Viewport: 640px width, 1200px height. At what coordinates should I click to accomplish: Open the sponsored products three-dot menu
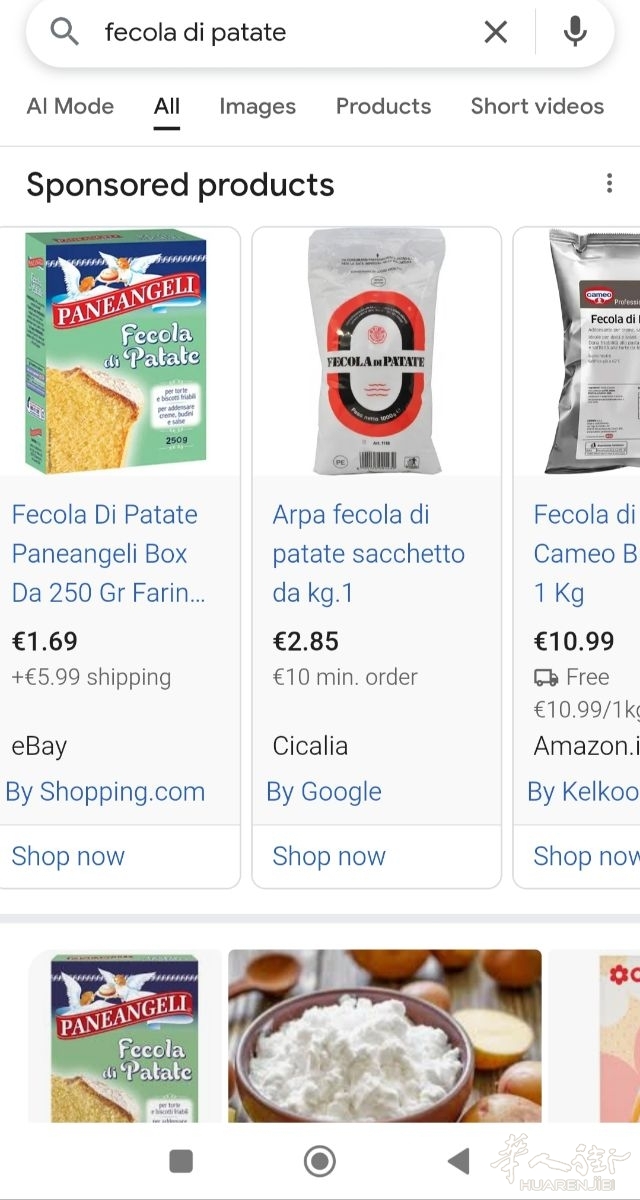click(609, 184)
